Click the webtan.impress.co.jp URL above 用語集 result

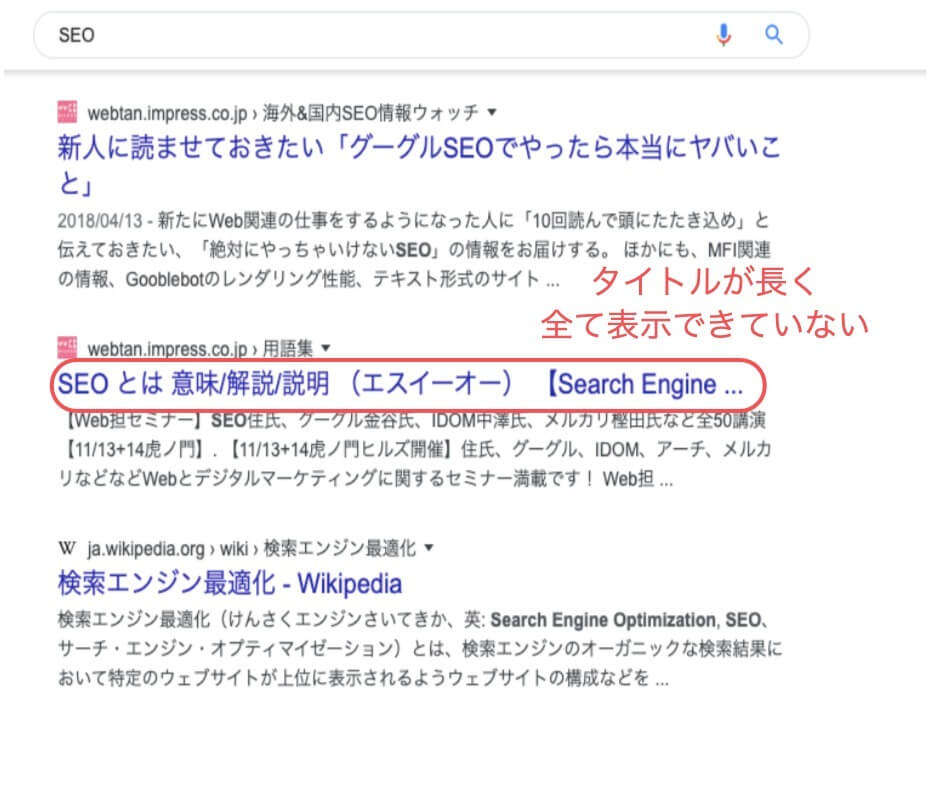pos(167,348)
